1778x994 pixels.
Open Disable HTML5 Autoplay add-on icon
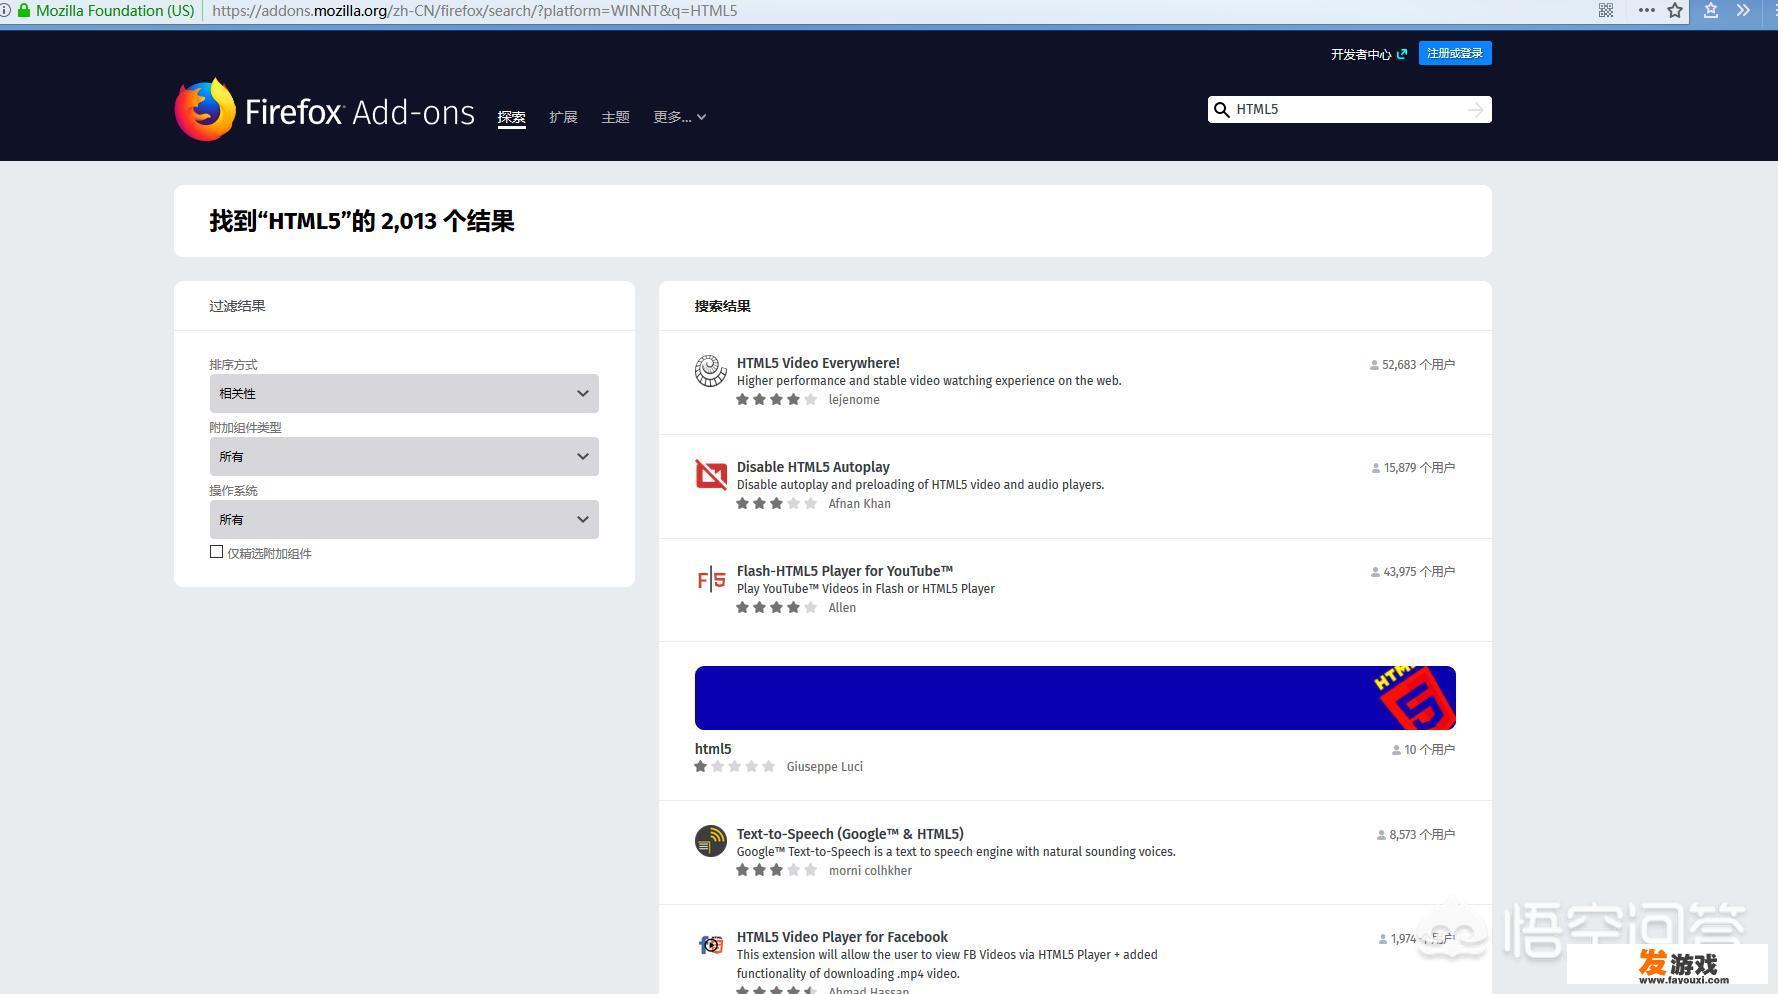pyautogui.click(x=711, y=475)
